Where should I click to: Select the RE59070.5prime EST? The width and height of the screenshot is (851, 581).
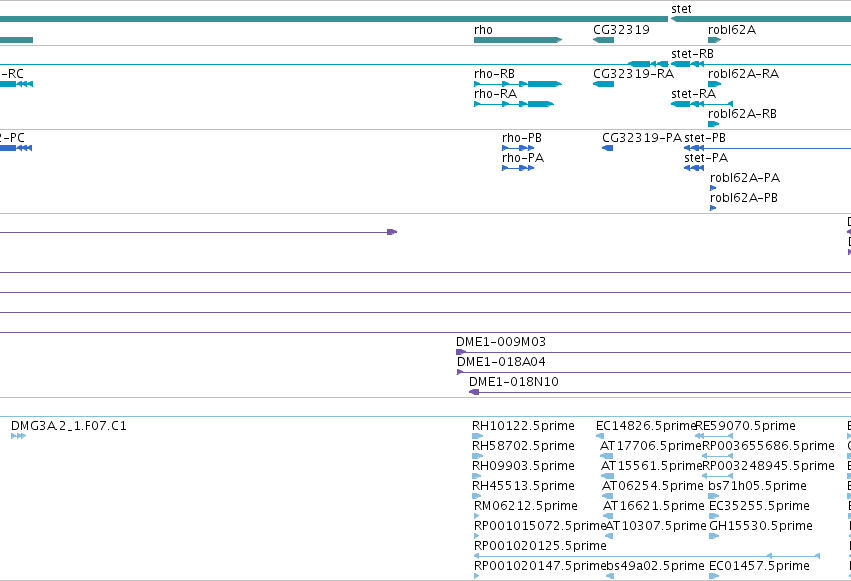tap(714, 436)
